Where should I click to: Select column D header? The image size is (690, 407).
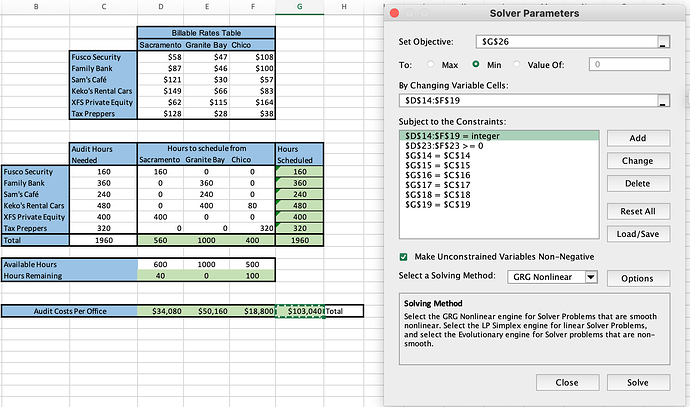click(161, 7)
